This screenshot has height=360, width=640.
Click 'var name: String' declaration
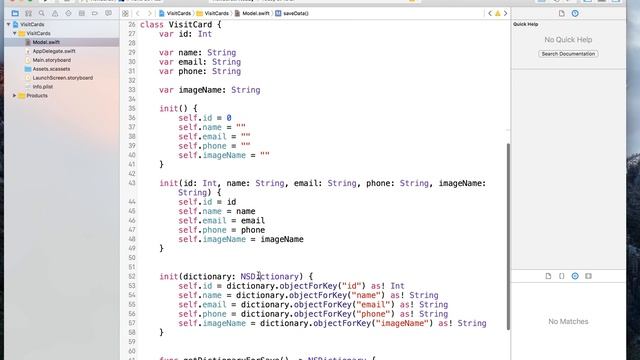198,53
